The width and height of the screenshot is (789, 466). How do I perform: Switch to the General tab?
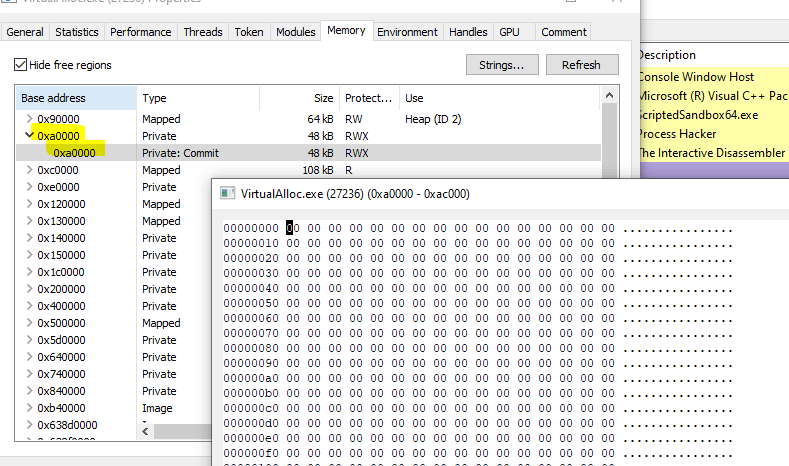[25, 32]
